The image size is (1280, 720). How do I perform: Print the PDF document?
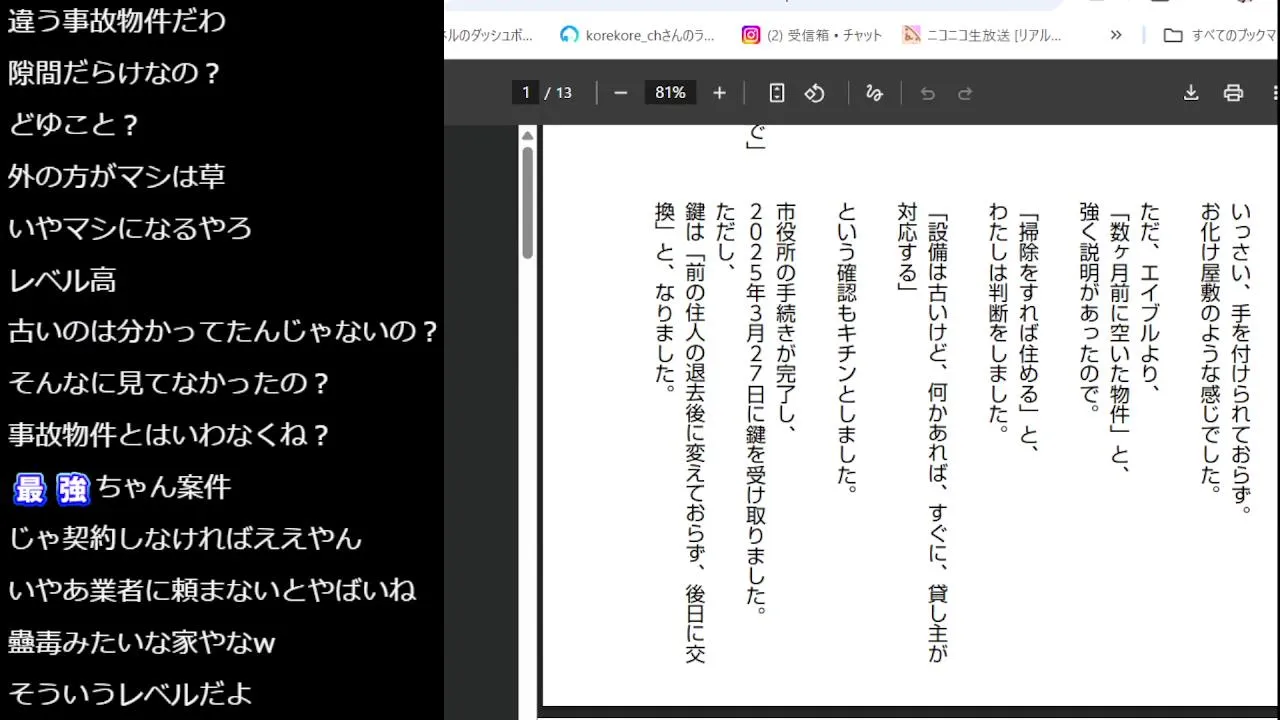1233,93
